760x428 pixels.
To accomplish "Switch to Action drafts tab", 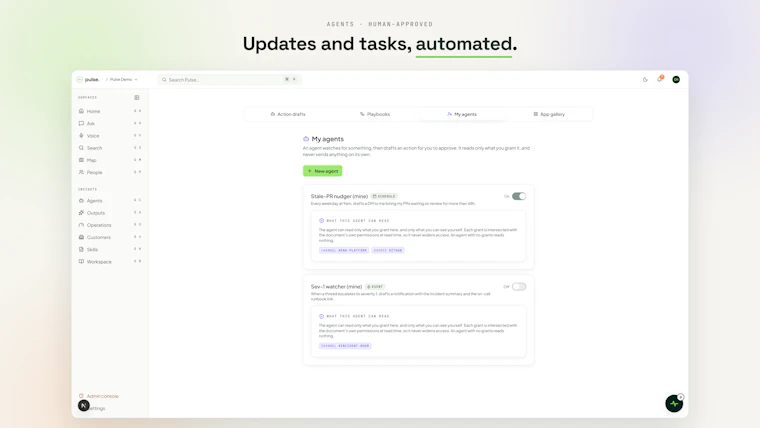I will click(288, 114).
